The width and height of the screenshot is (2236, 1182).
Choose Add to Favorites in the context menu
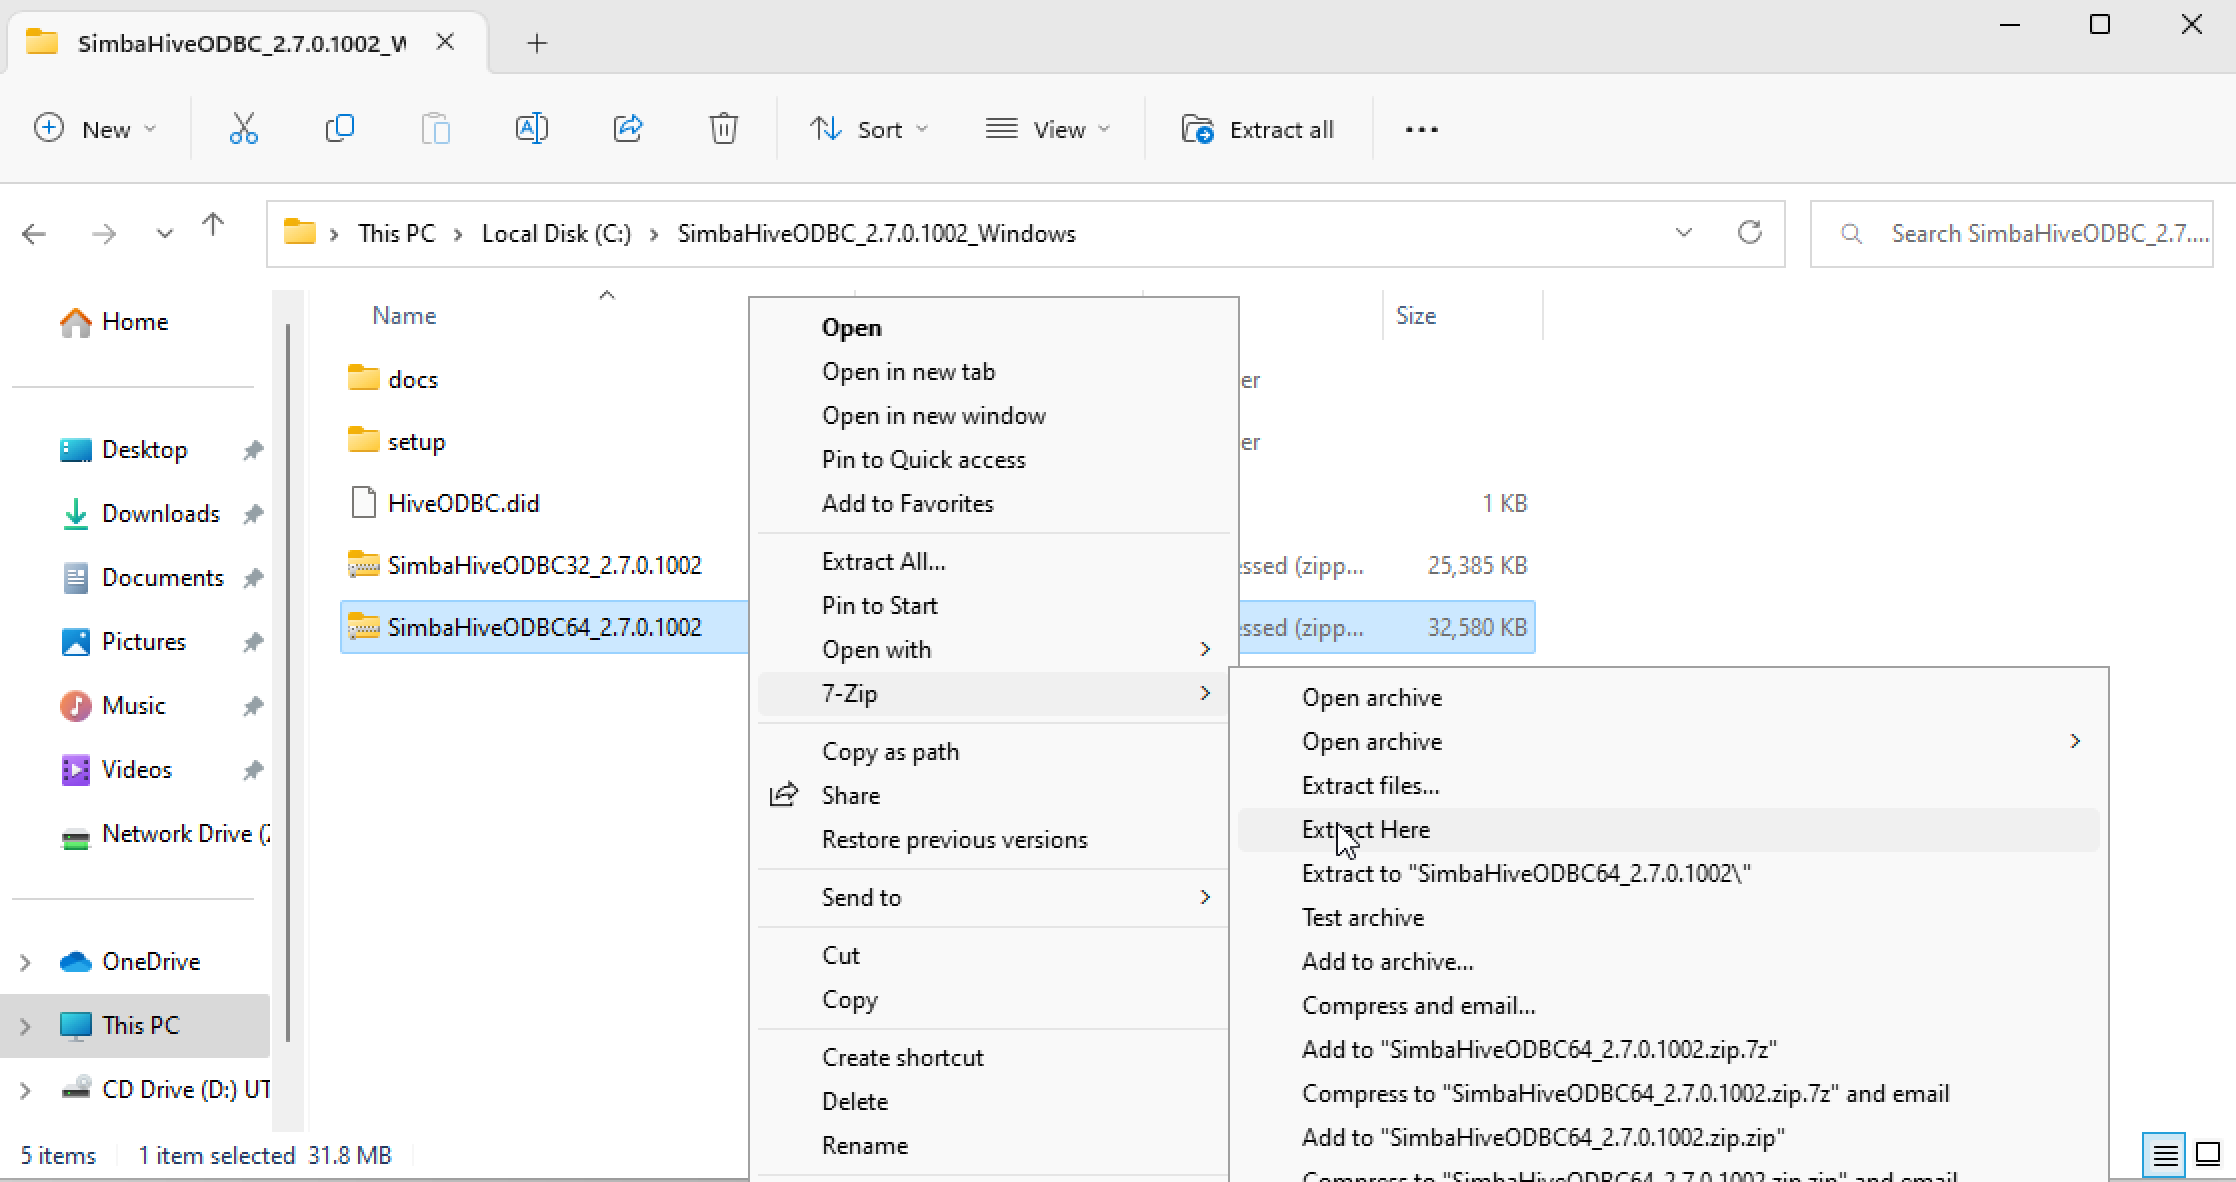coord(994,504)
